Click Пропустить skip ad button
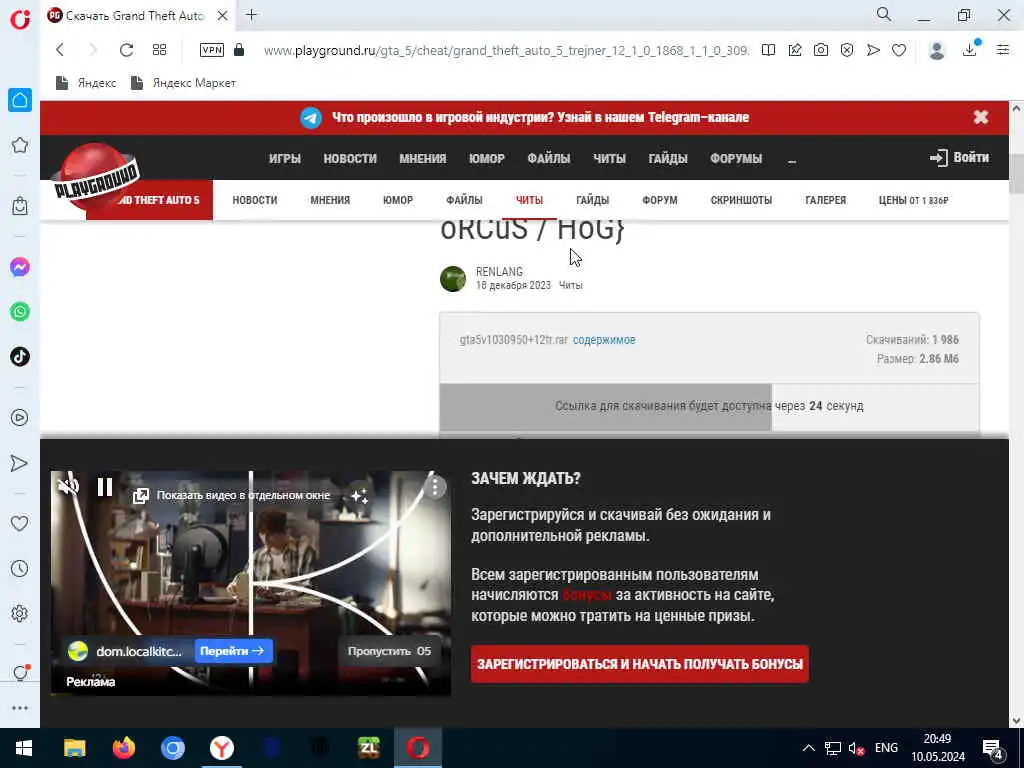This screenshot has height=768, width=1024. click(x=389, y=651)
